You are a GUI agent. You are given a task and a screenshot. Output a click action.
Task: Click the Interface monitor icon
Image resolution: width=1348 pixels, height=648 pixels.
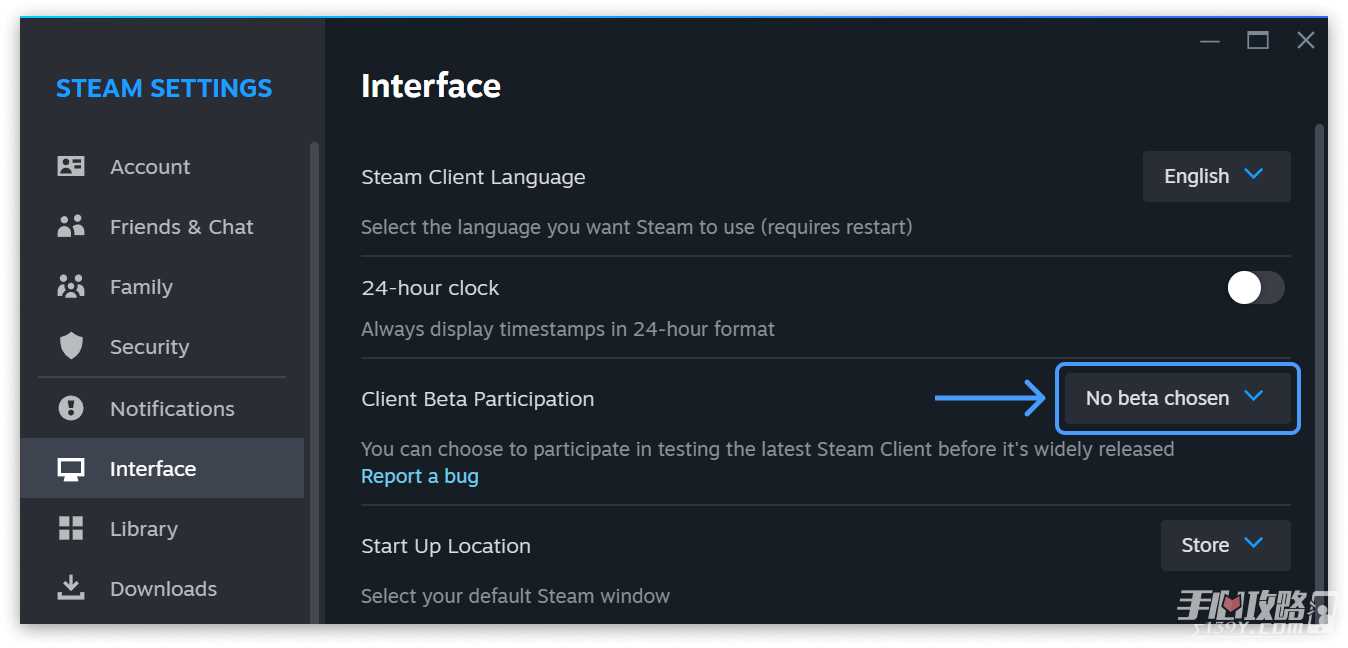pos(71,469)
